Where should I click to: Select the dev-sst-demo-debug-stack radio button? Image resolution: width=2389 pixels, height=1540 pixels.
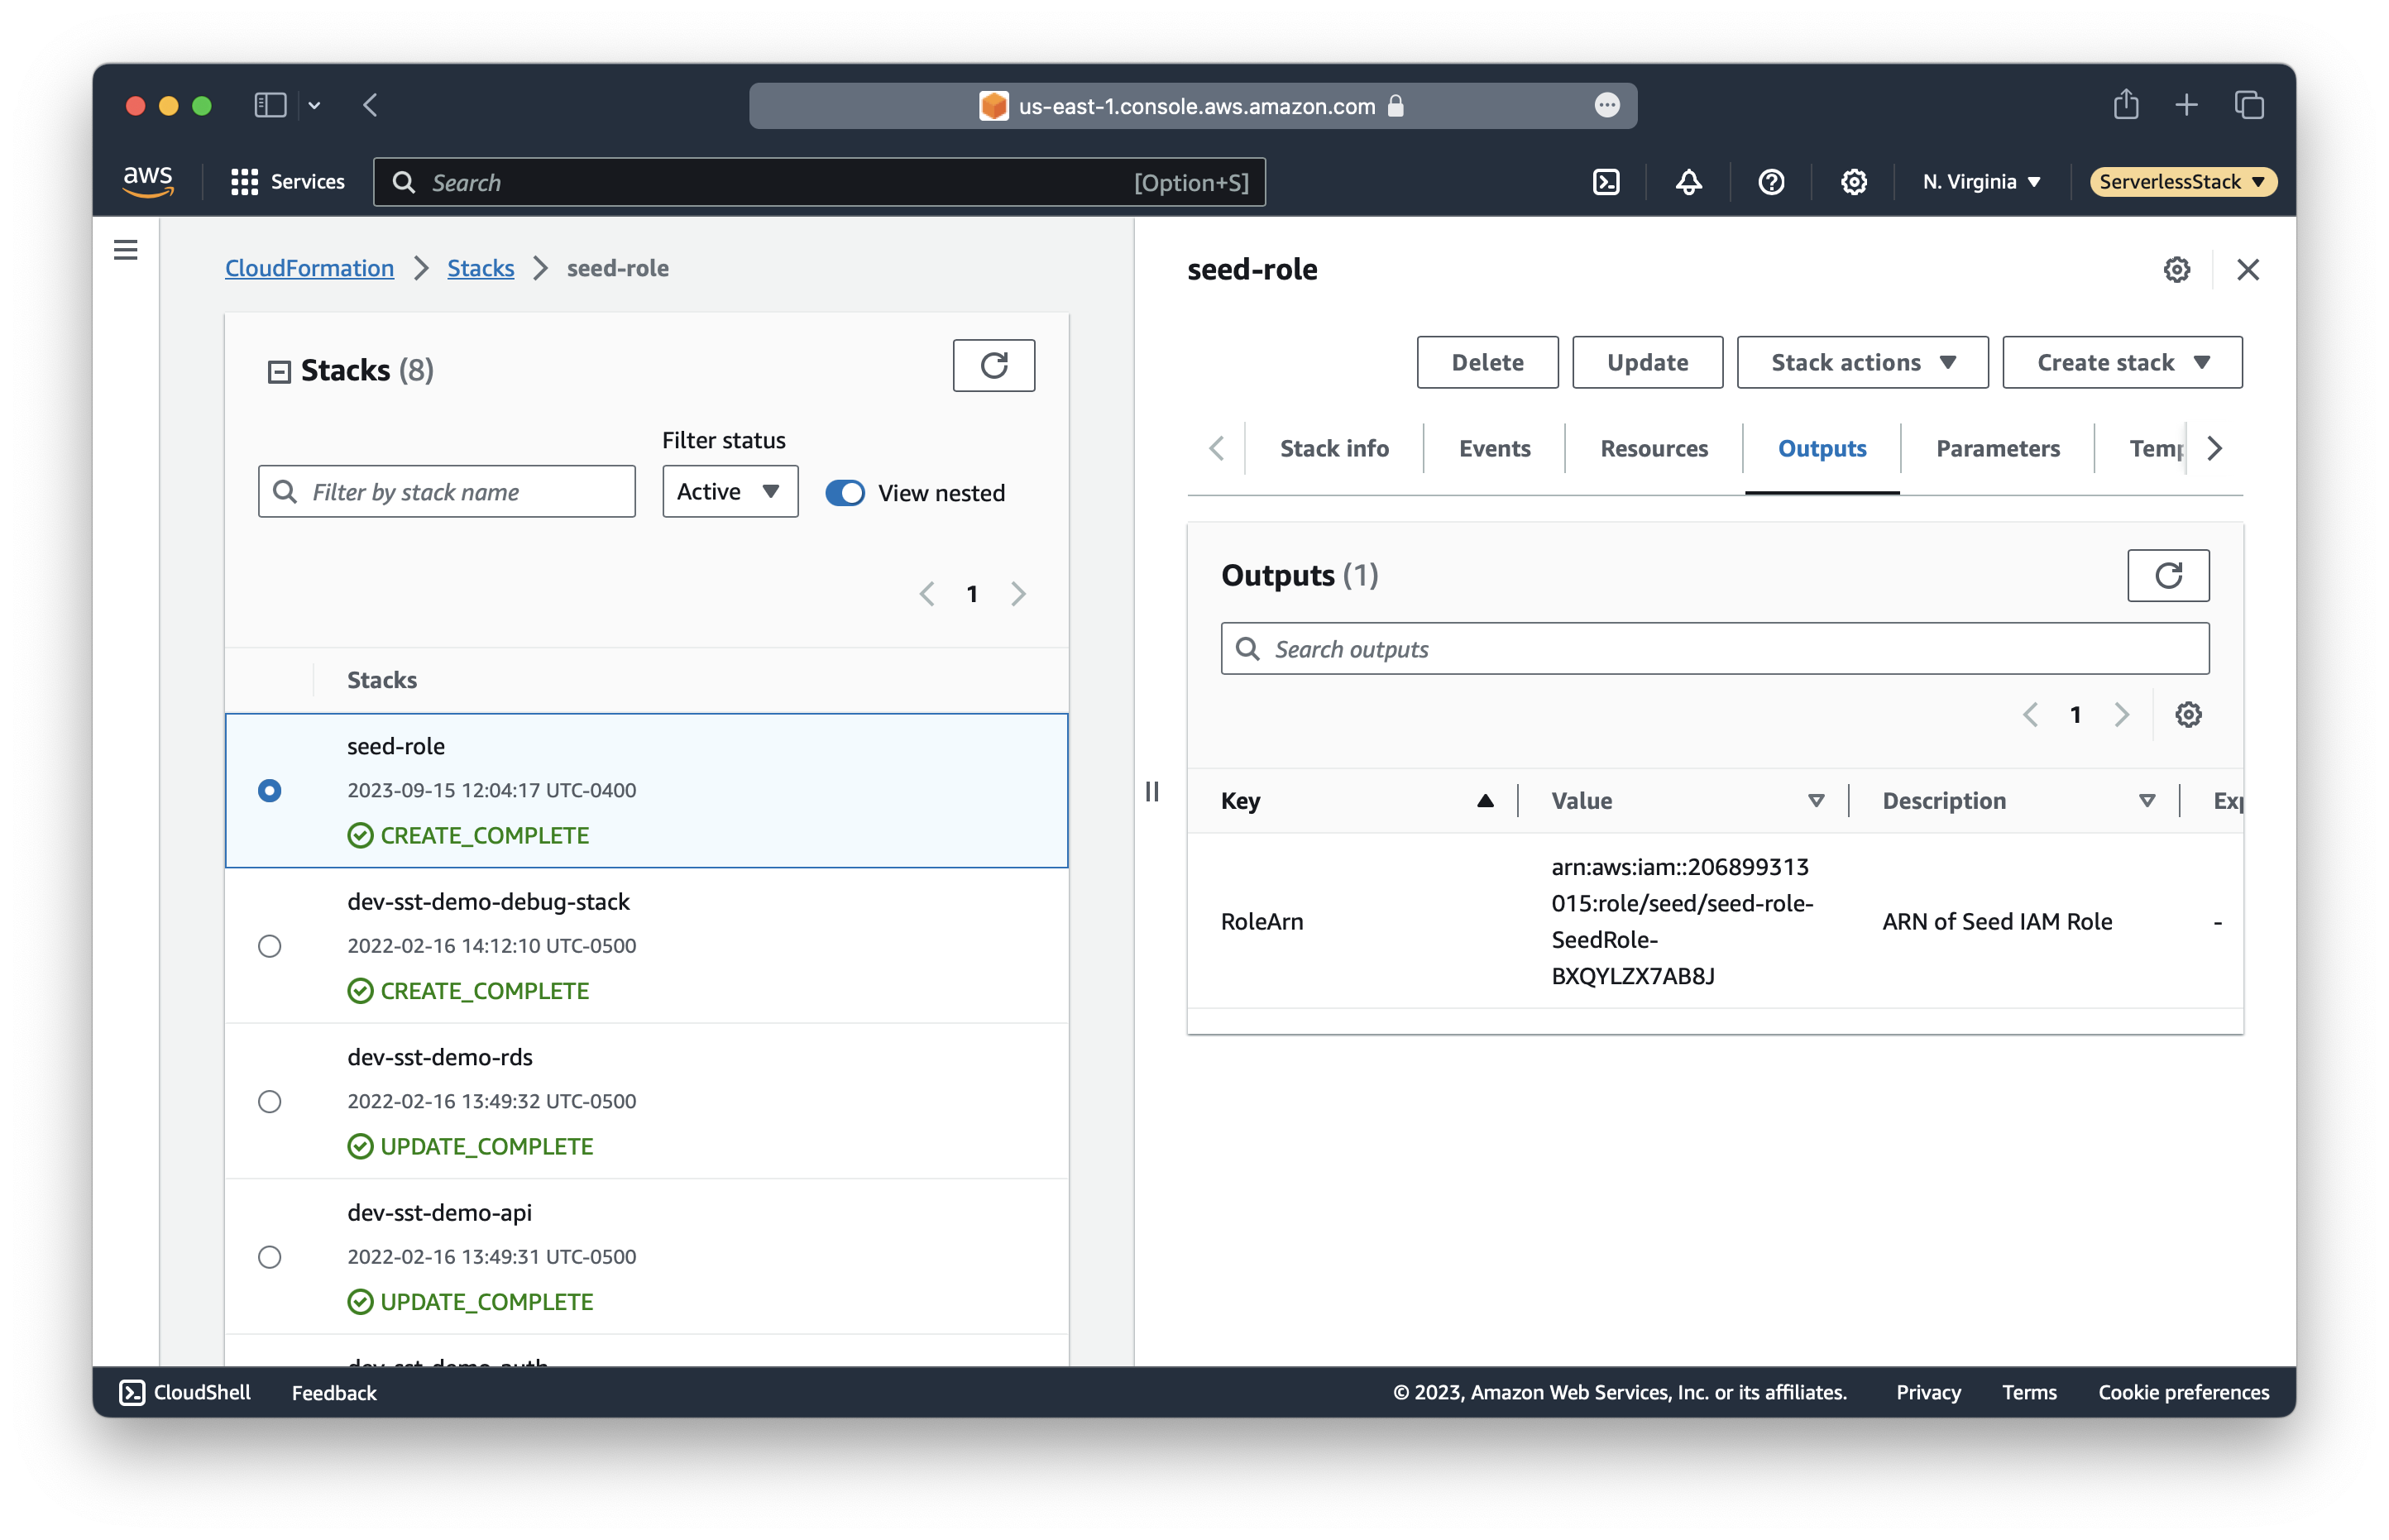(x=270, y=946)
